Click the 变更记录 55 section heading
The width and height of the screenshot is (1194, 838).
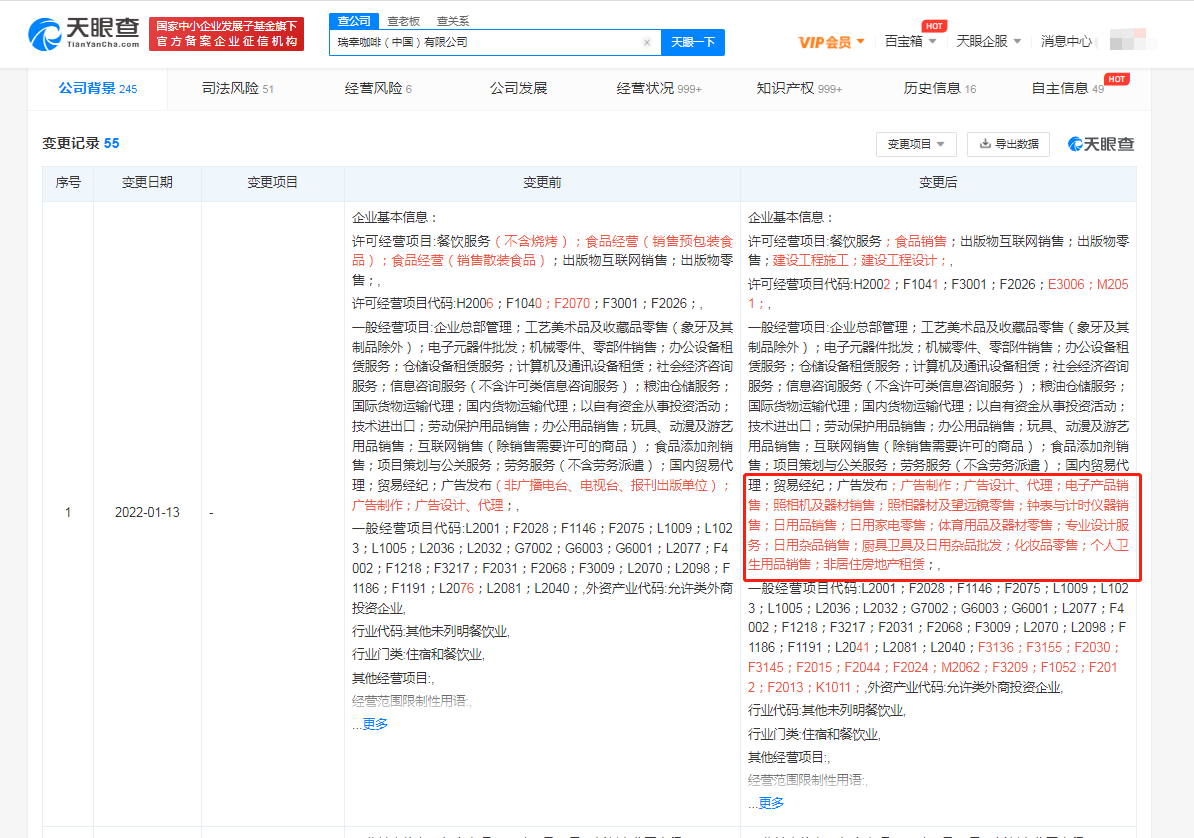point(81,143)
